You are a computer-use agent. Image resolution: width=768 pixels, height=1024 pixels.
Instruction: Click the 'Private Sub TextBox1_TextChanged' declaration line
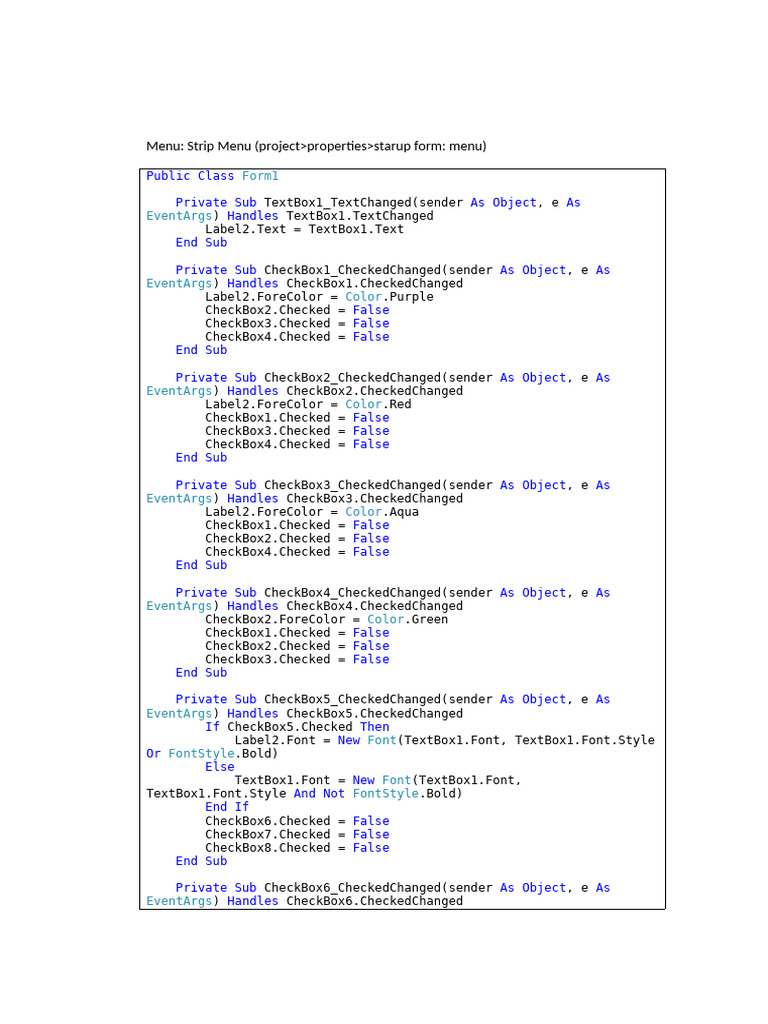pyautogui.click(x=378, y=203)
